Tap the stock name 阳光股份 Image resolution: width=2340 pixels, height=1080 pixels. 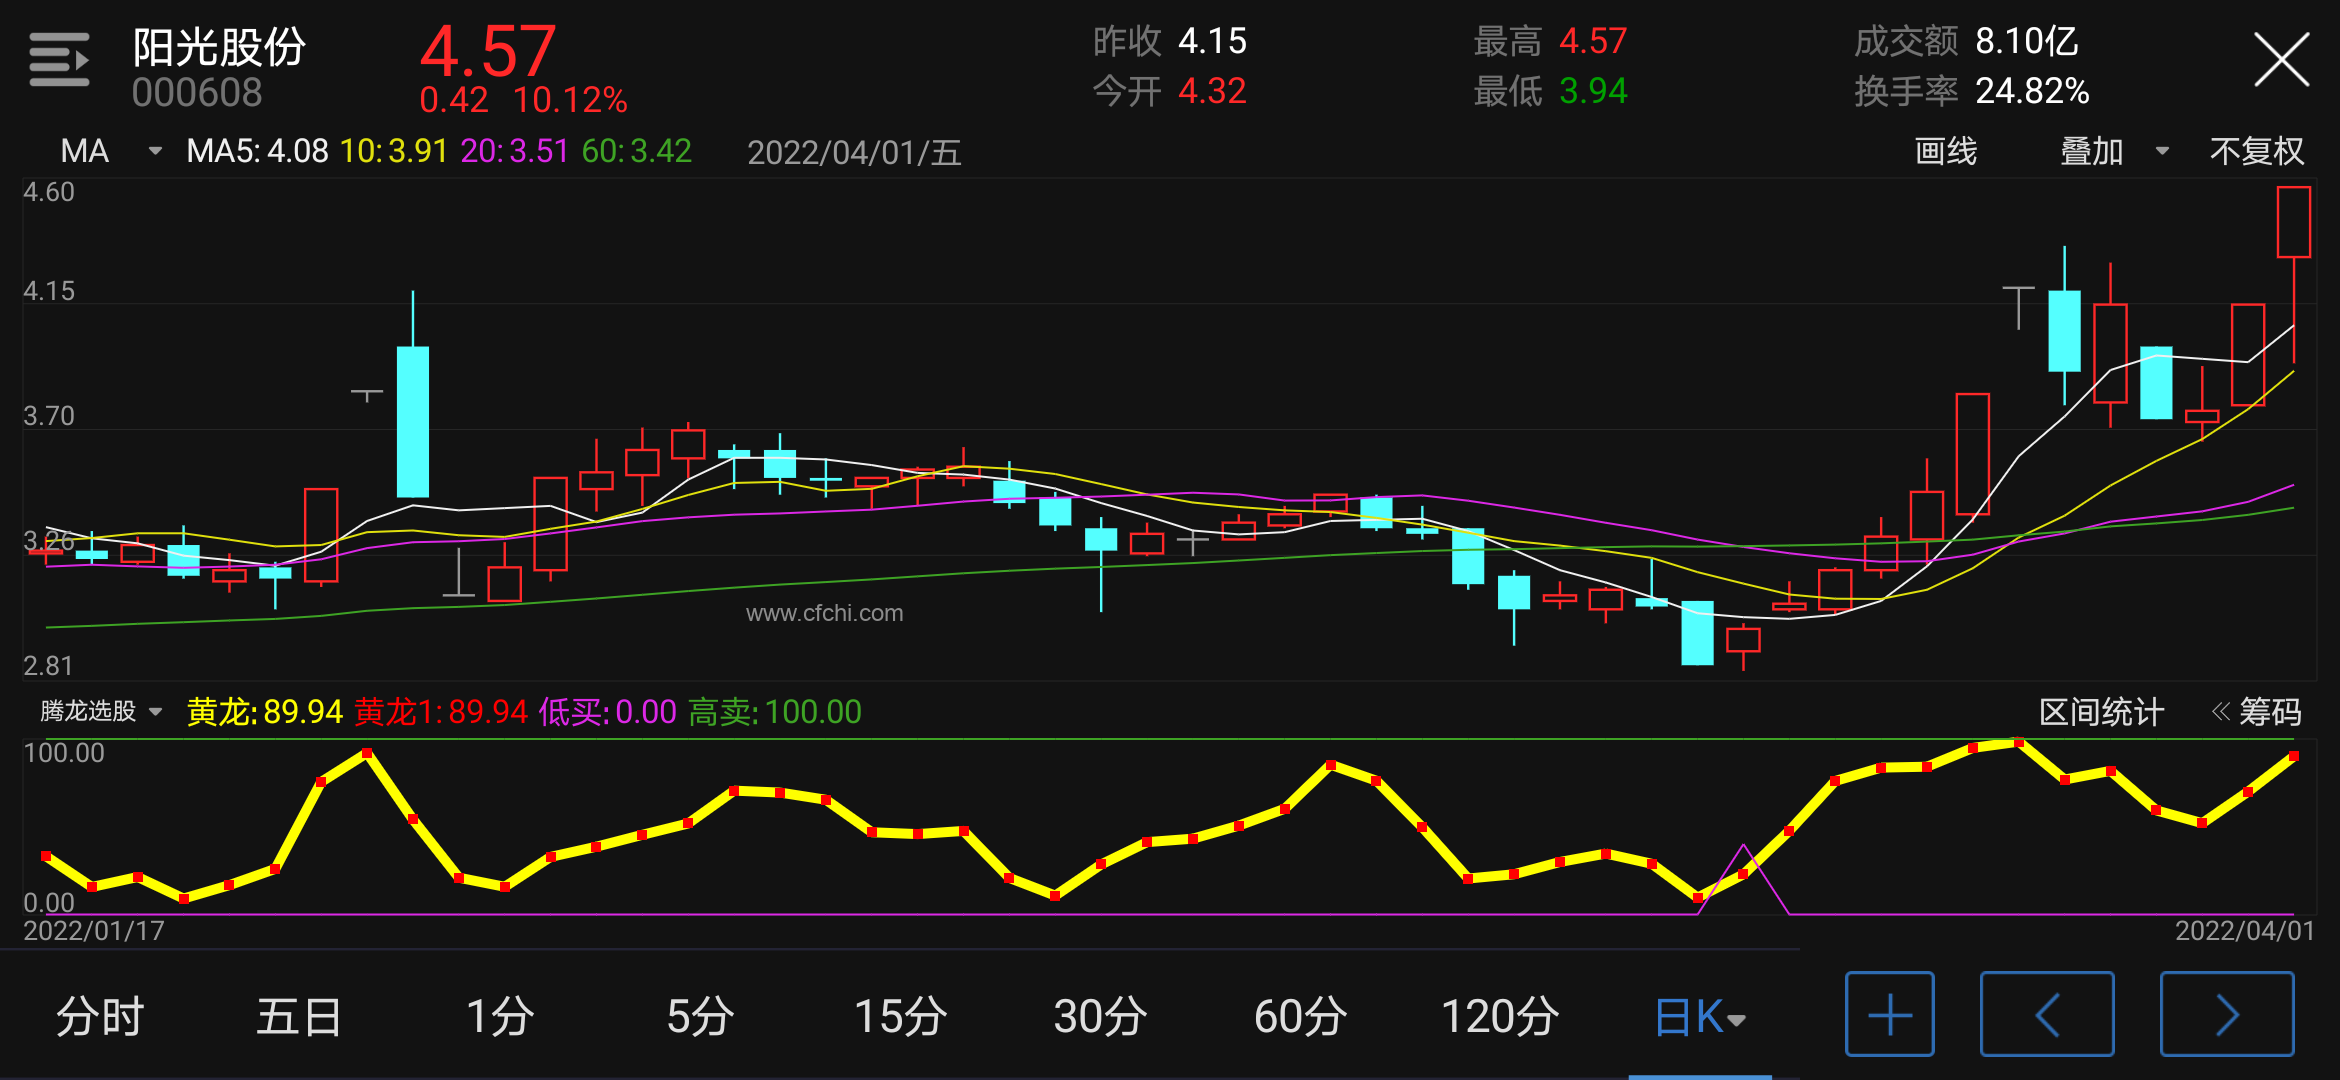(219, 47)
